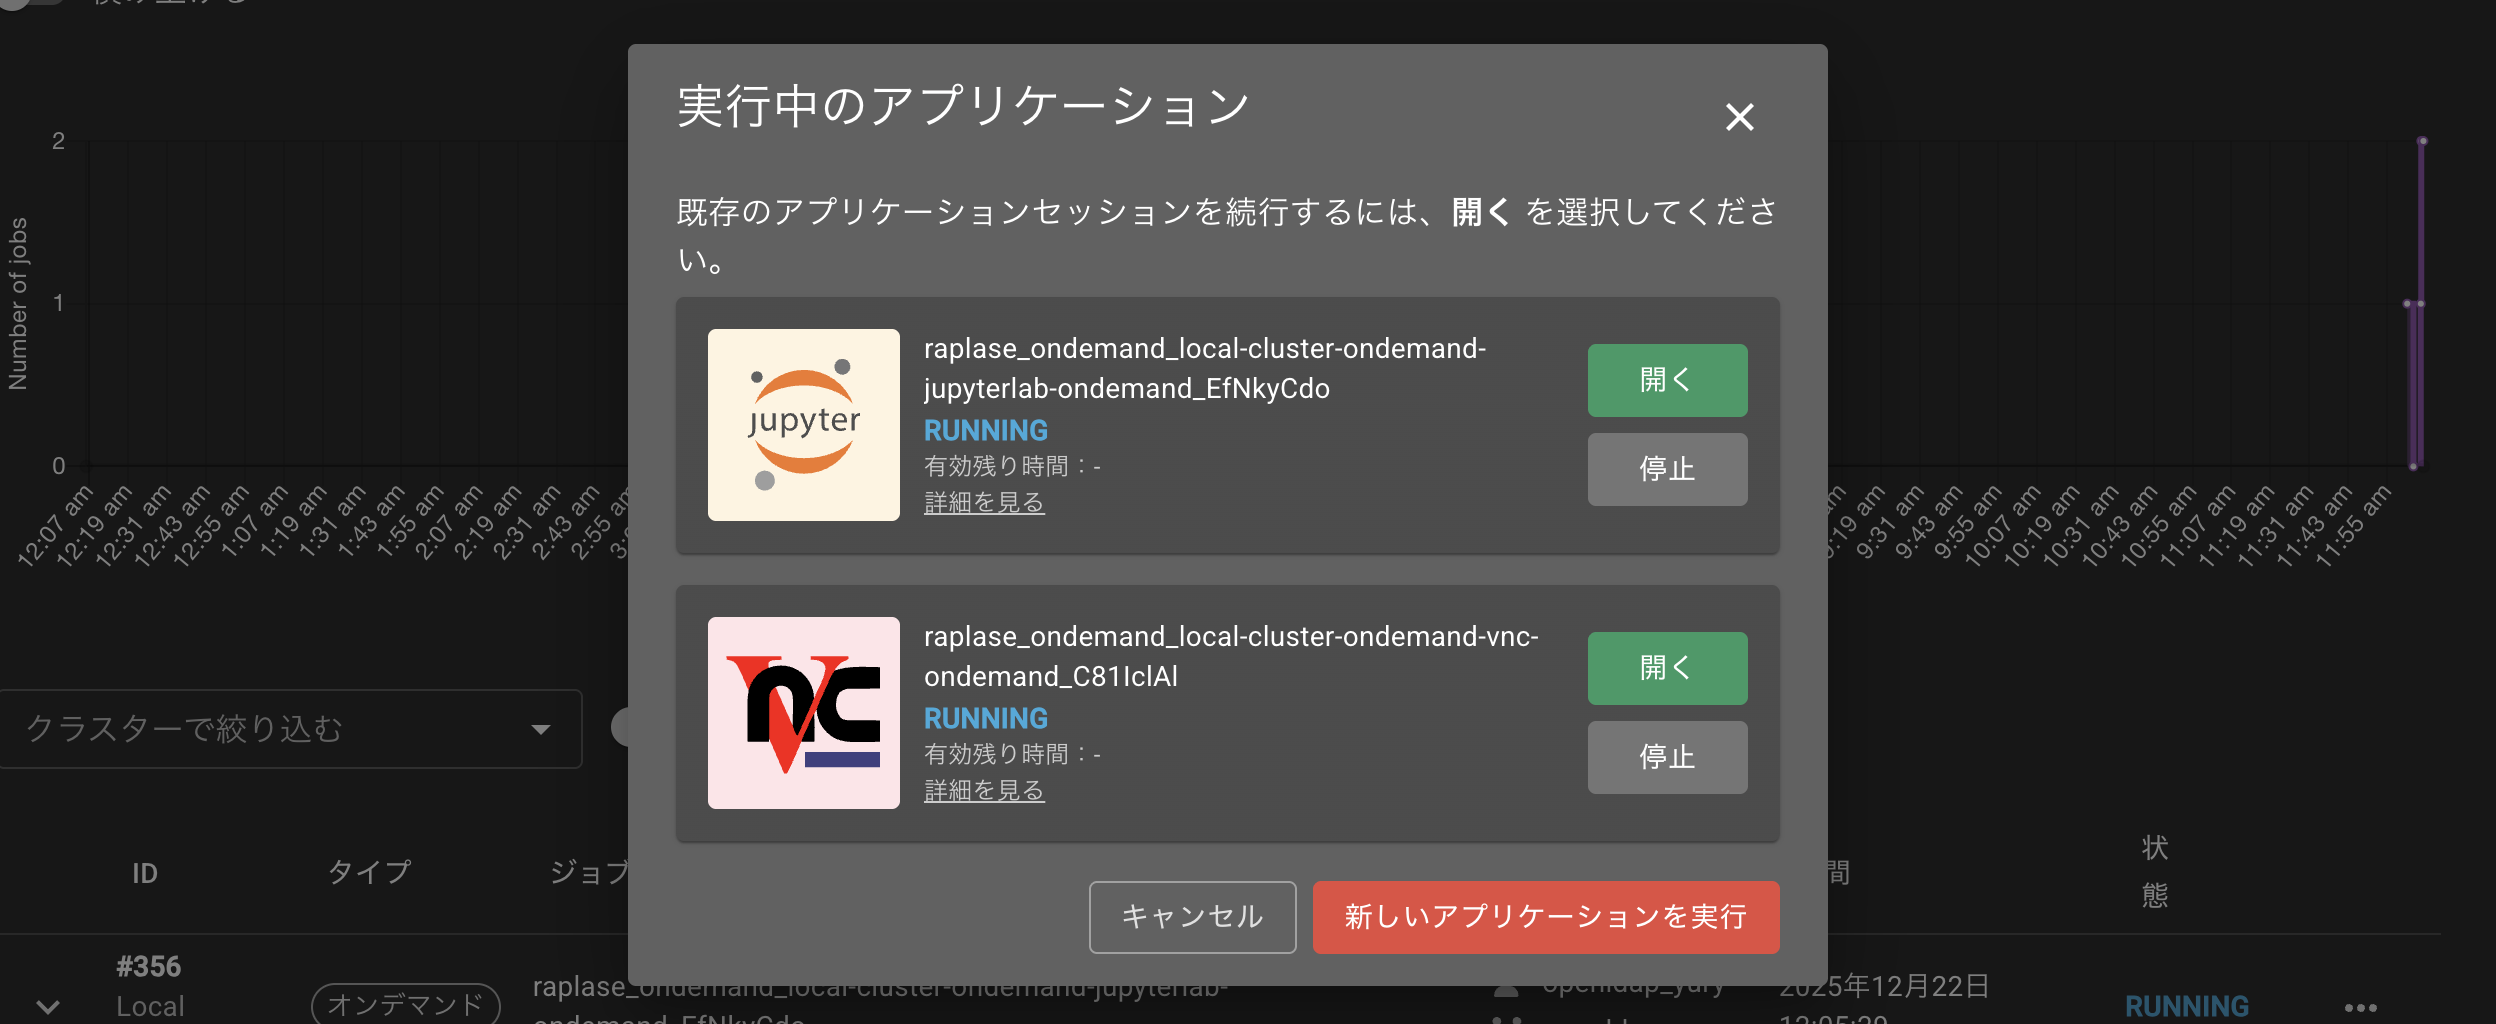Close the running applications dialog
The width and height of the screenshot is (2496, 1024).
tap(1739, 117)
